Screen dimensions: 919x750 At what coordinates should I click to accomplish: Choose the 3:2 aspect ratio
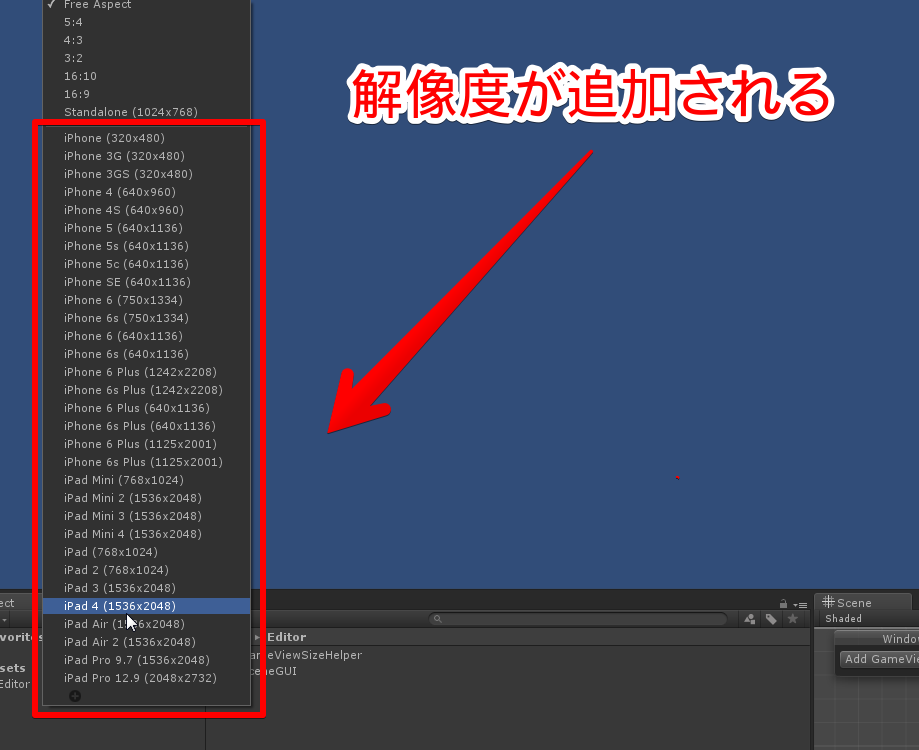pyautogui.click(x=147, y=59)
